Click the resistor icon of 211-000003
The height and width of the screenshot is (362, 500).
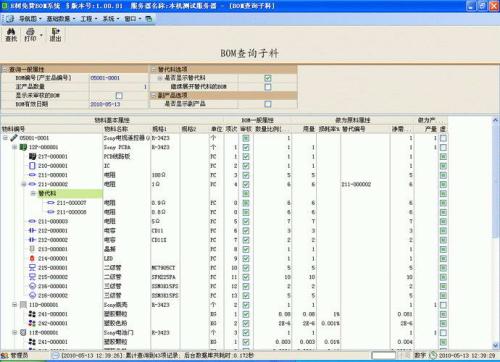click(32, 221)
